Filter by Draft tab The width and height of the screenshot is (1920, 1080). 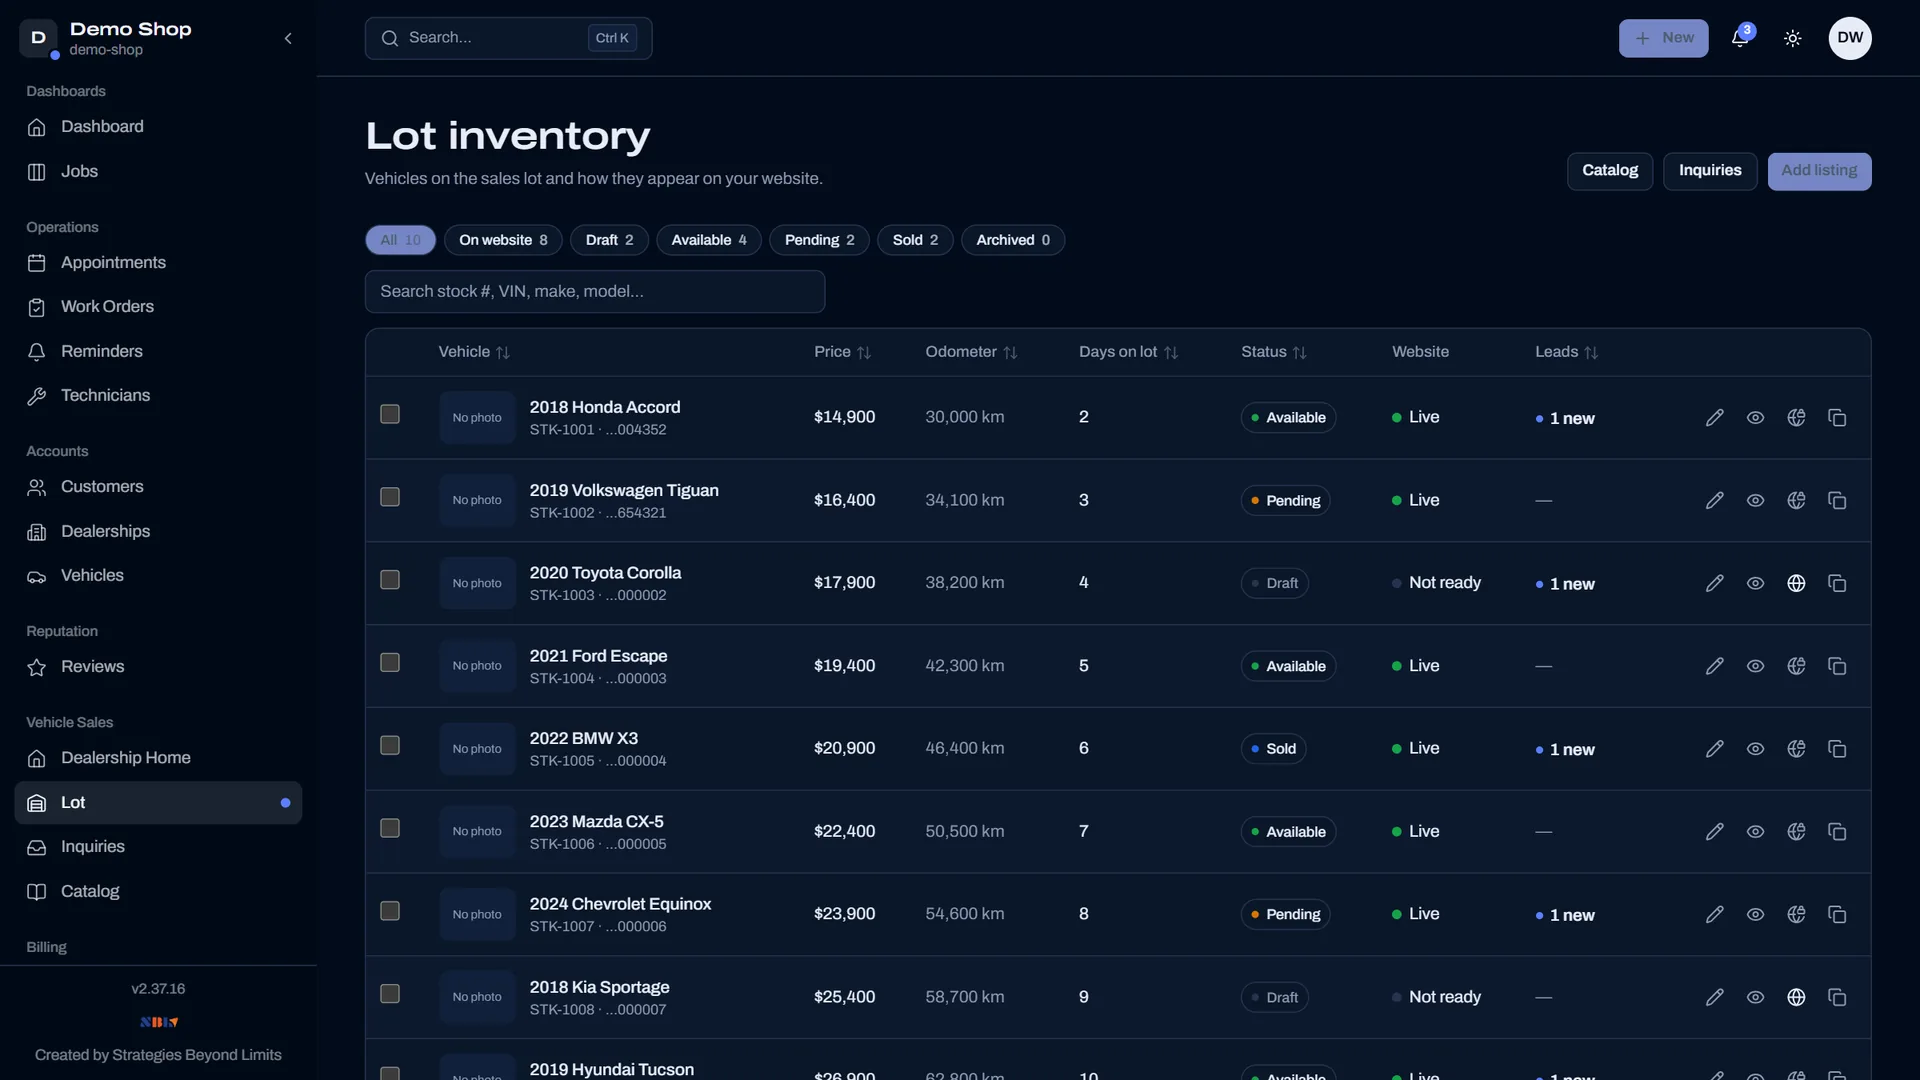point(609,240)
